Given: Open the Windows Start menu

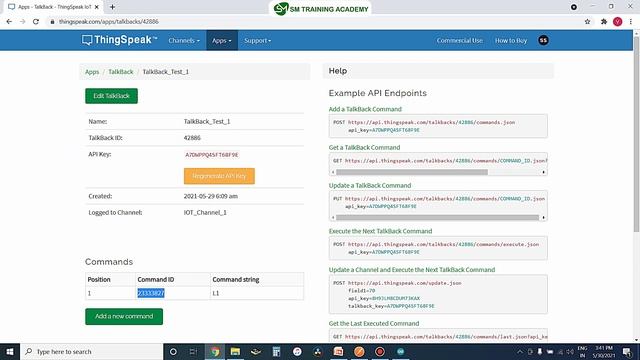Looking at the screenshot, I should tap(10, 351).
